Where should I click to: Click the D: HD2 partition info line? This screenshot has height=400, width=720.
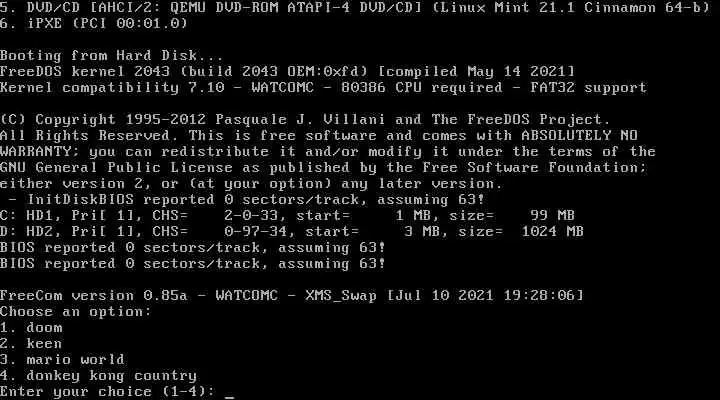coord(292,231)
